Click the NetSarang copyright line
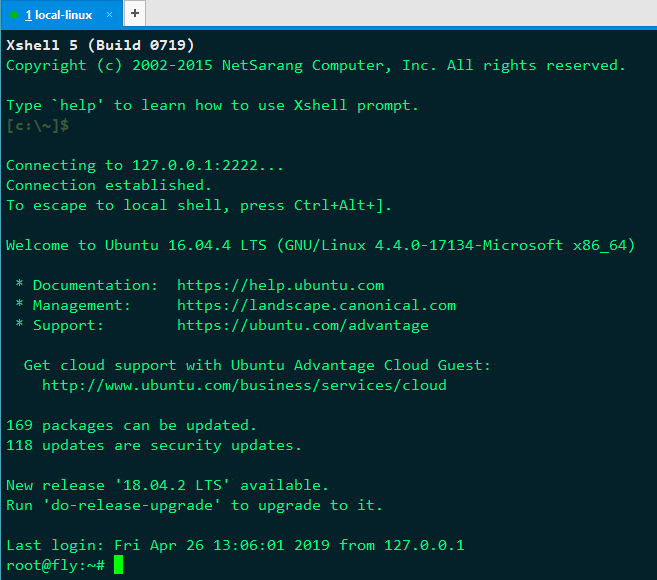 tap(316, 65)
